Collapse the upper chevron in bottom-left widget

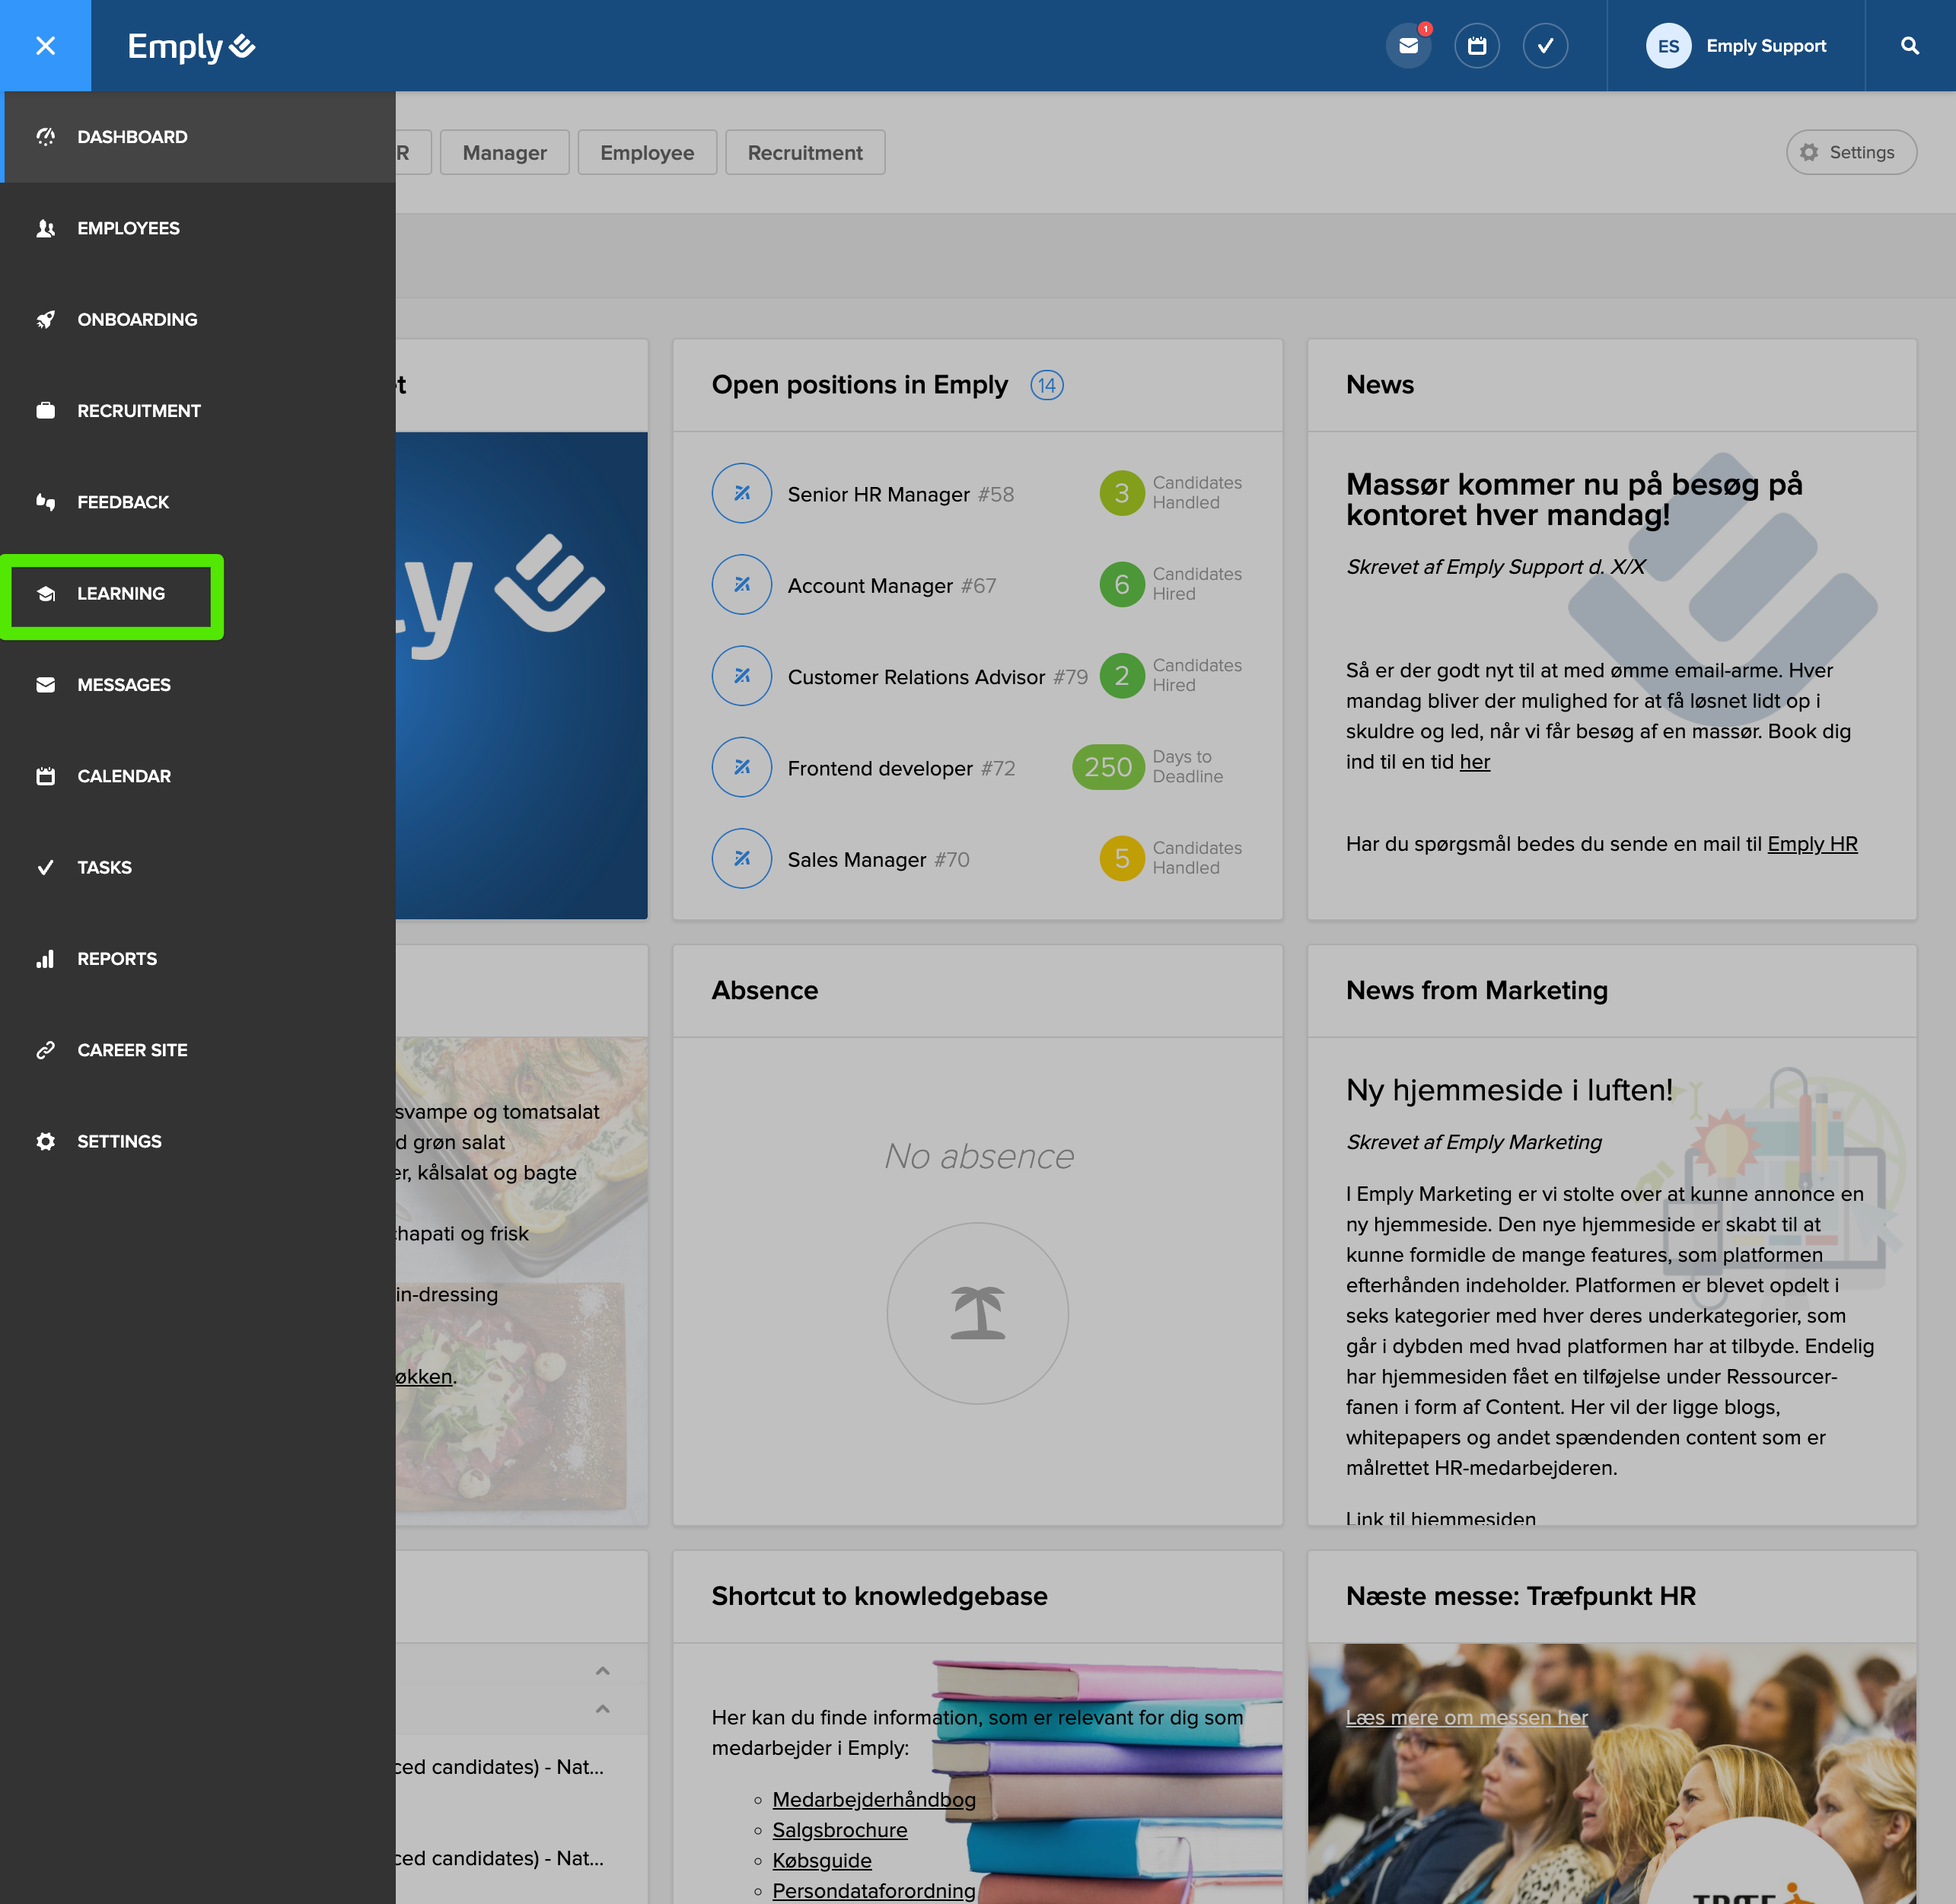point(602,1671)
